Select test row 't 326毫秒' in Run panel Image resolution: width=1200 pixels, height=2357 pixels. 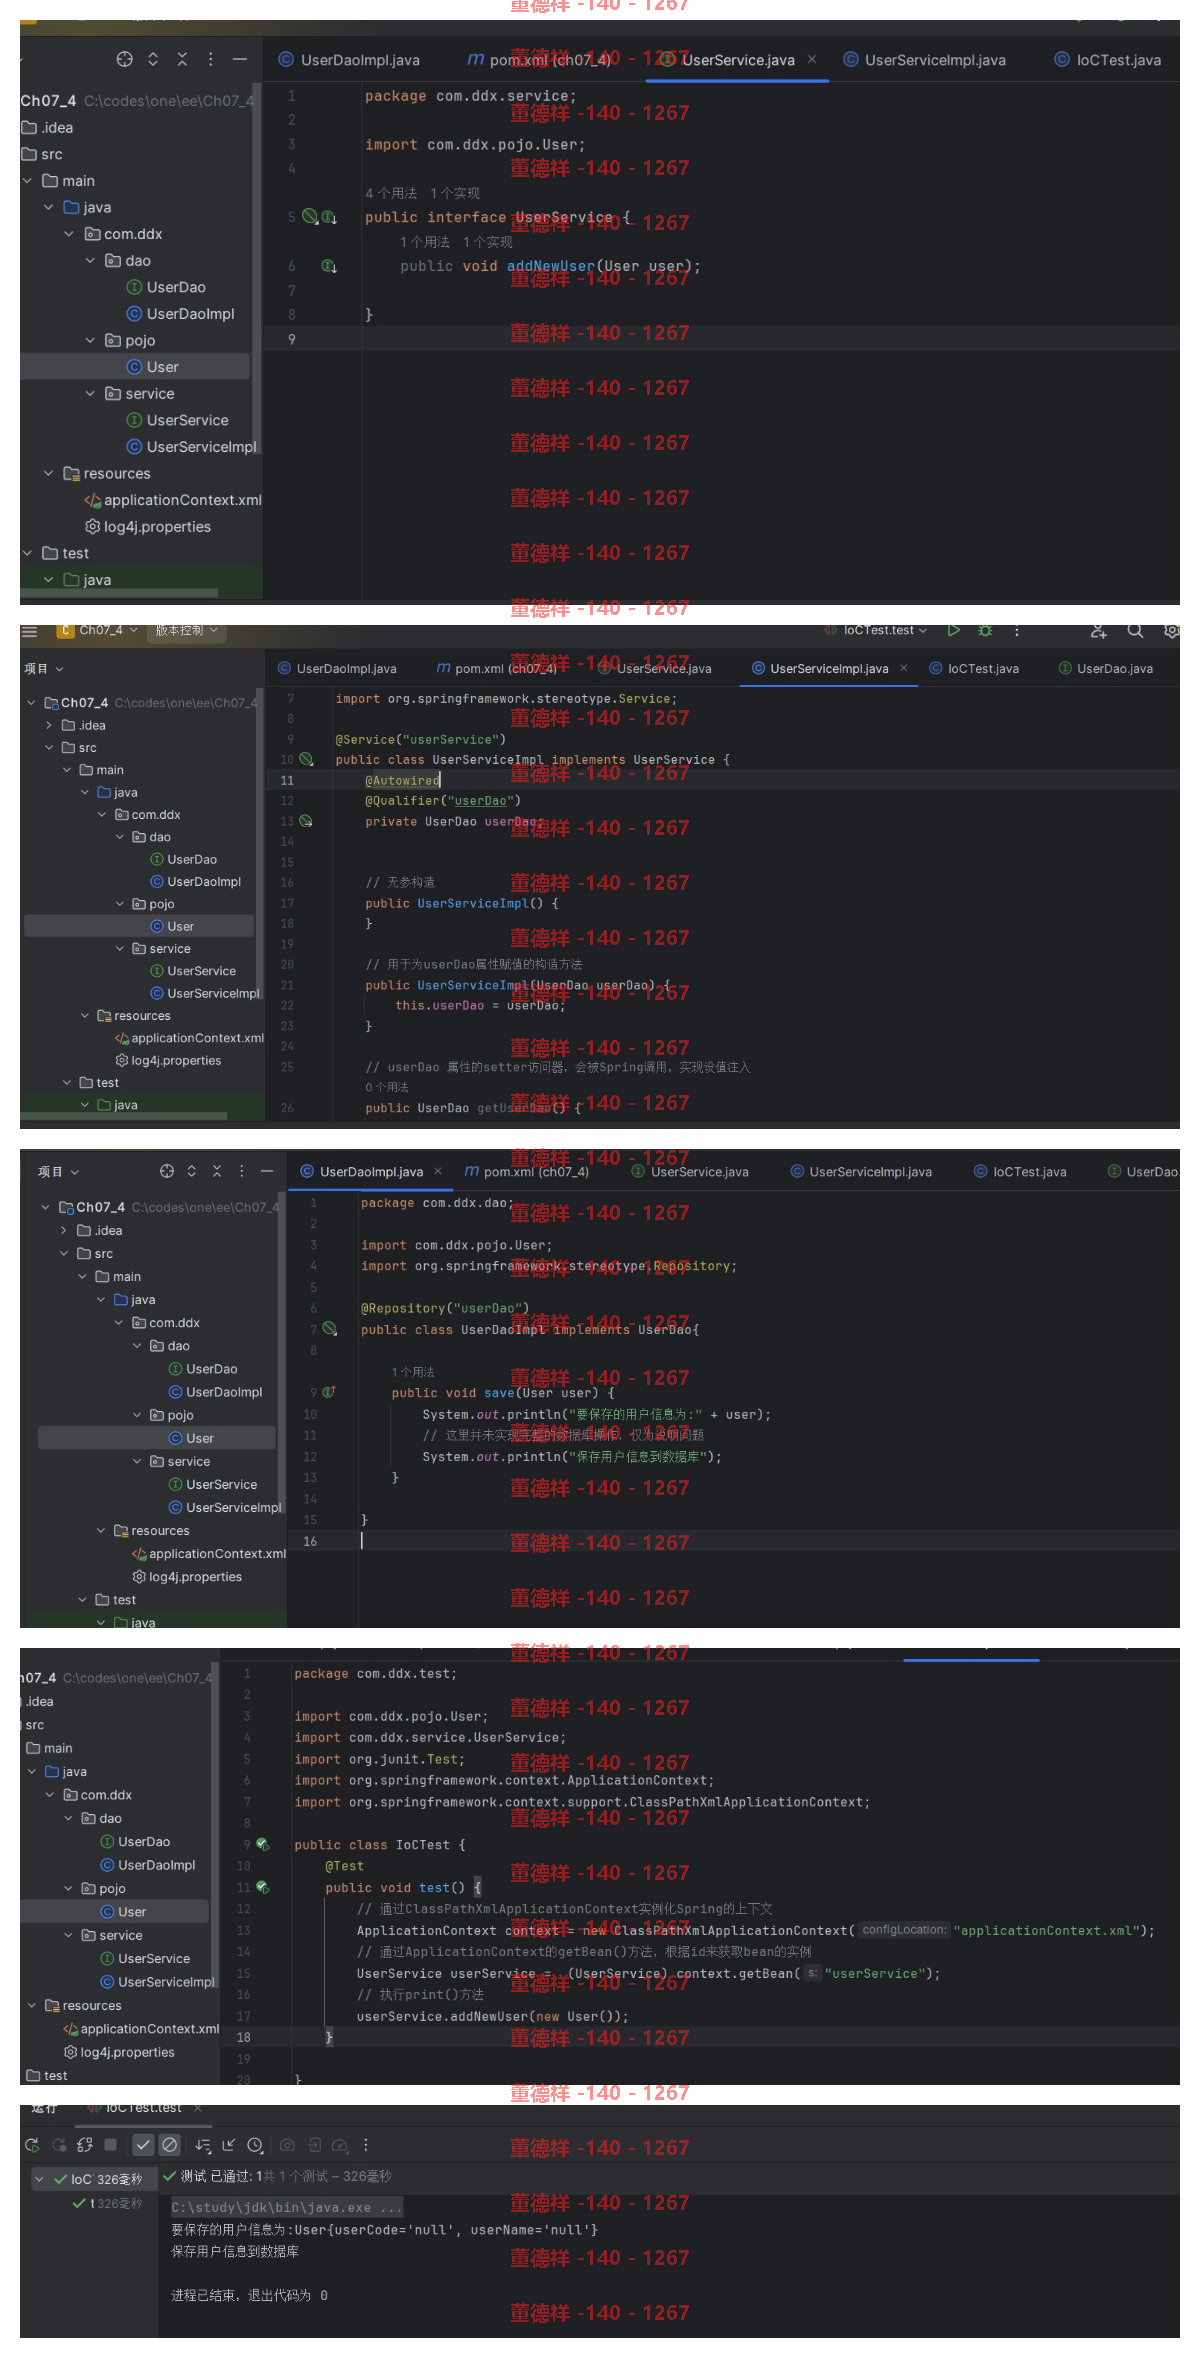click(x=107, y=2203)
